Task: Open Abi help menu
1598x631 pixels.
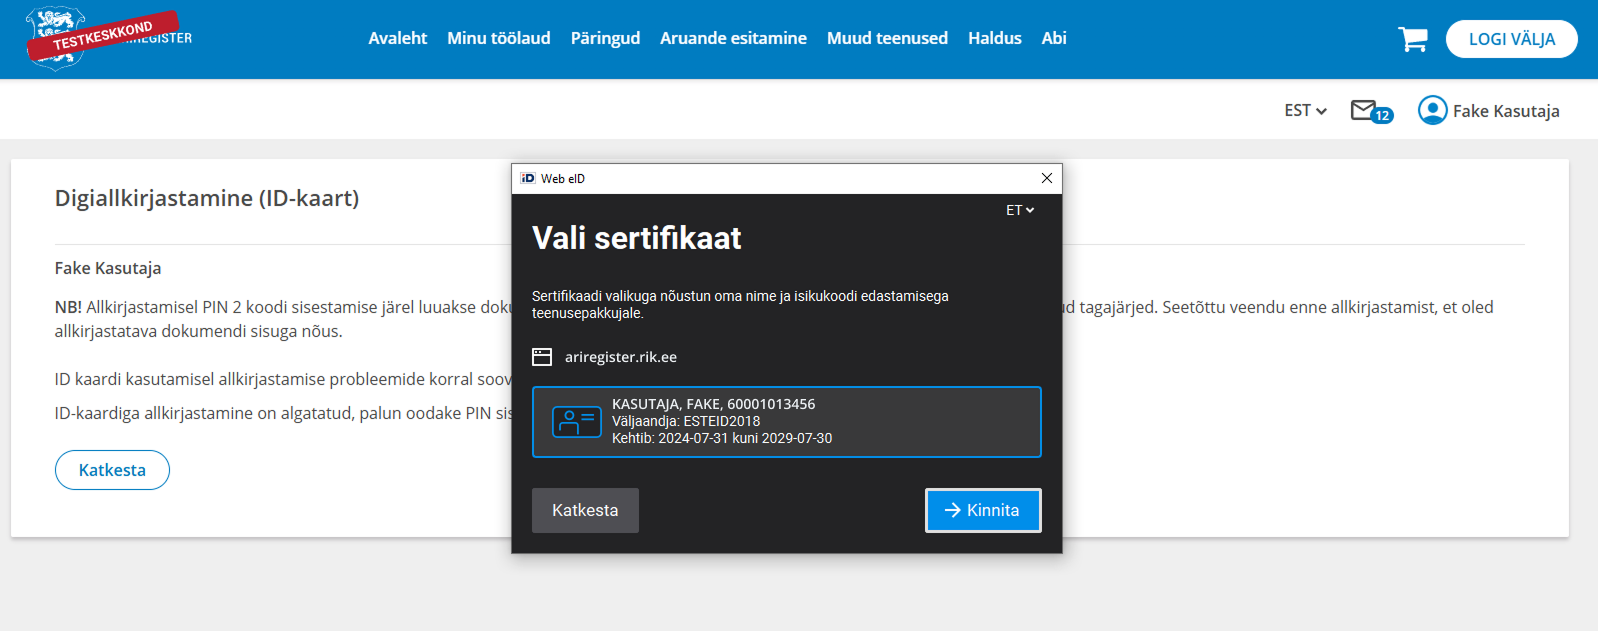Action: pos(1054,38)
